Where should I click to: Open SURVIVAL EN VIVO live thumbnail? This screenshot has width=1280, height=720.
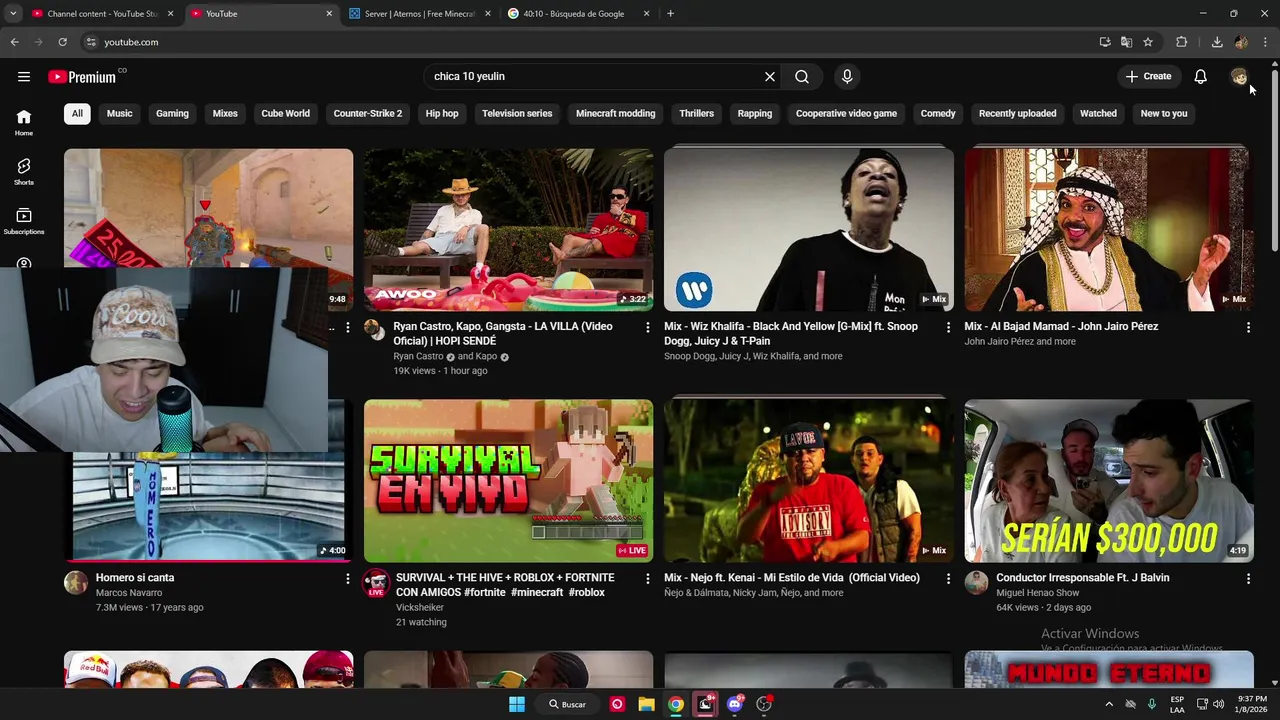508,481
